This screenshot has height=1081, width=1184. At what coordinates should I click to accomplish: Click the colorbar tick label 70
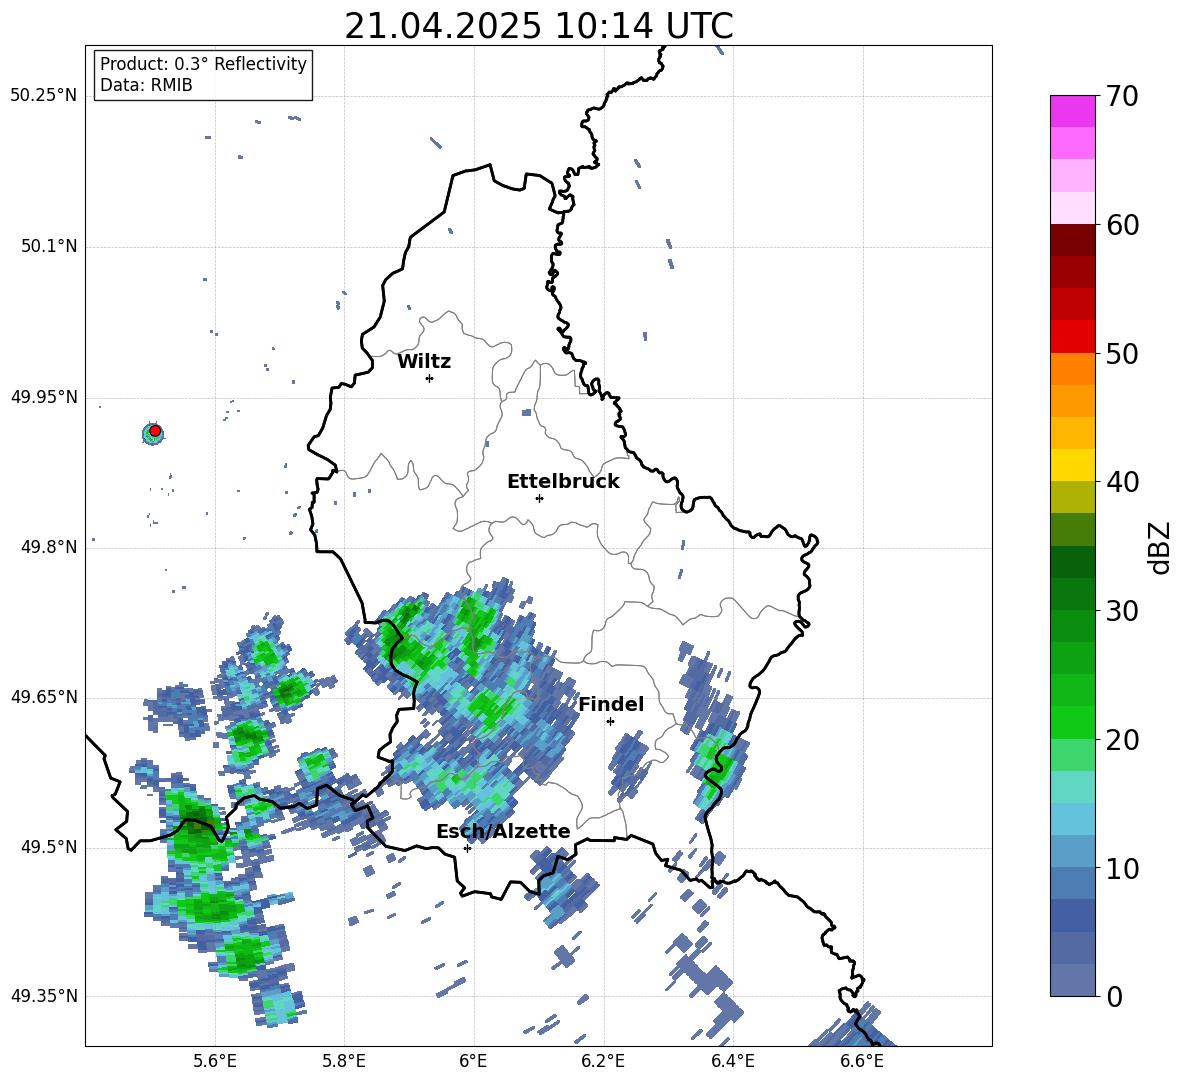pos(1122,97)
